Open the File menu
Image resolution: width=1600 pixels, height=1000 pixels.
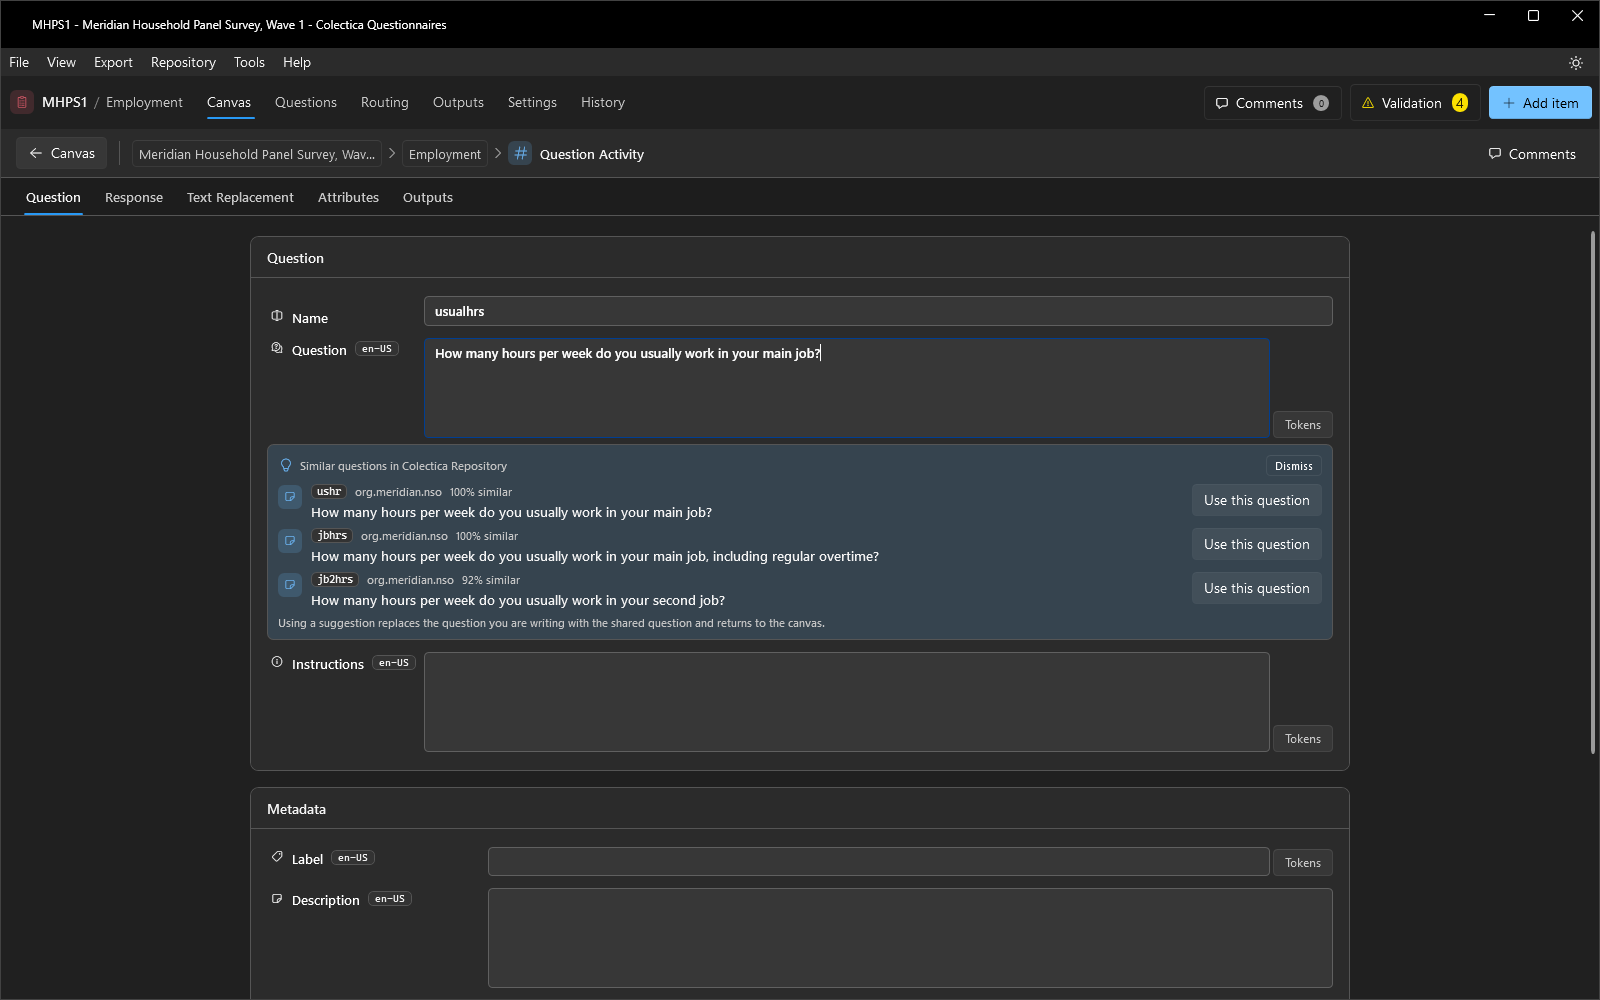(19, 62)
